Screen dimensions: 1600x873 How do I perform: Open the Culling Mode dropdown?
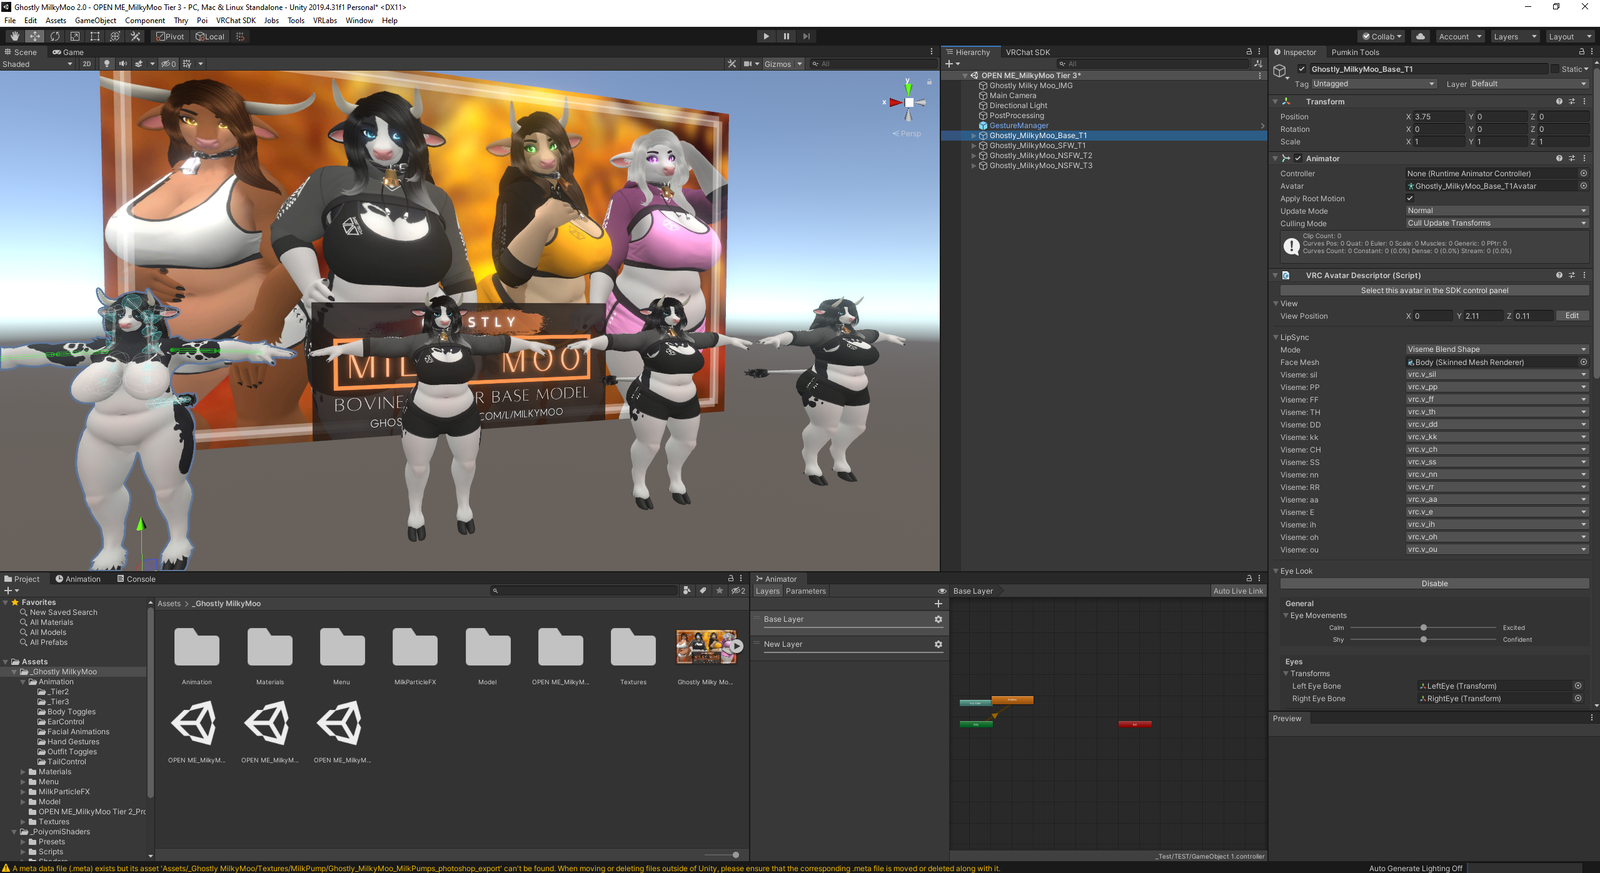pyautogui.click(x=1496, y=224)
